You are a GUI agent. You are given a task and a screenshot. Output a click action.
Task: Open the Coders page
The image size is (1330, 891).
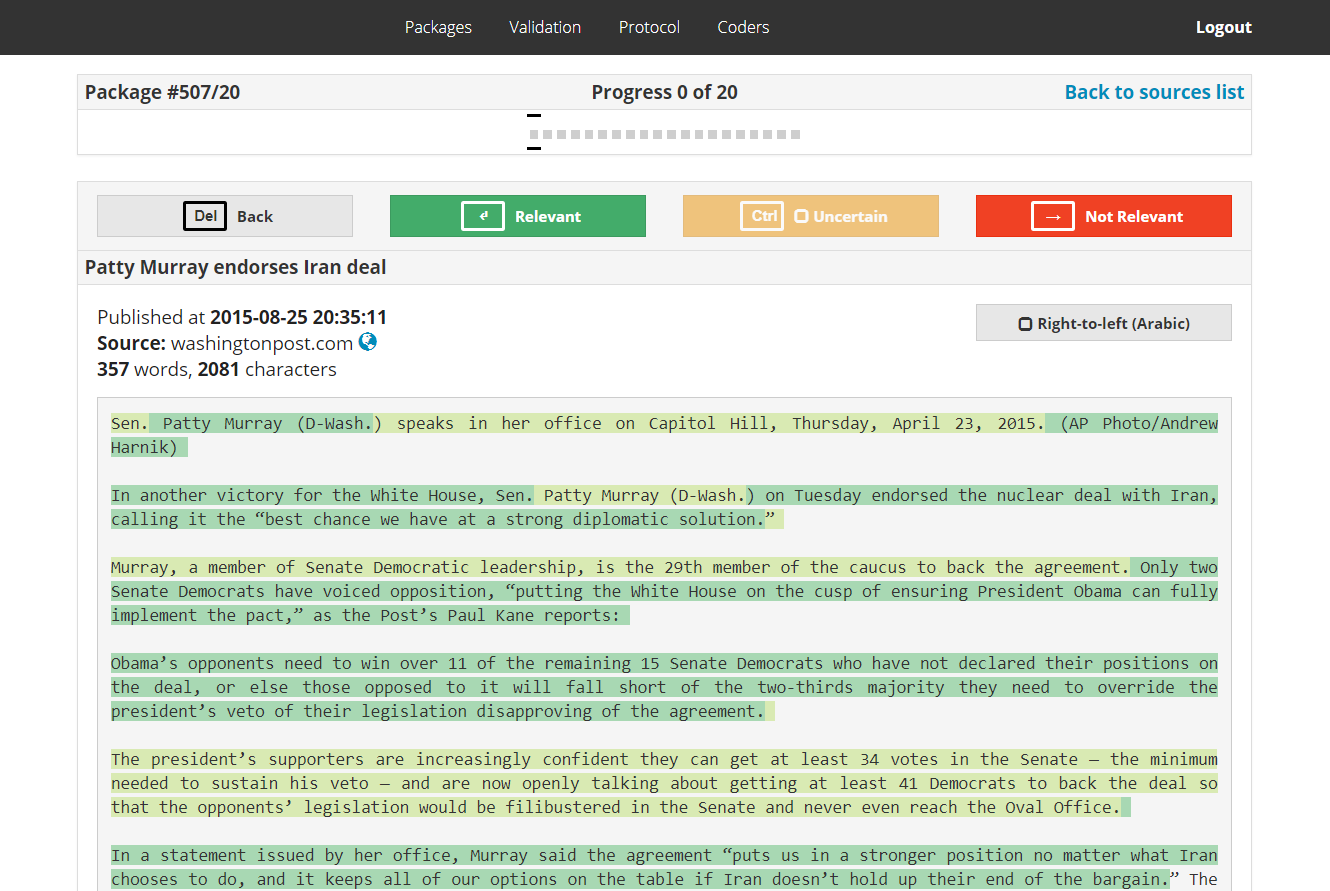(x=743, y=27)
